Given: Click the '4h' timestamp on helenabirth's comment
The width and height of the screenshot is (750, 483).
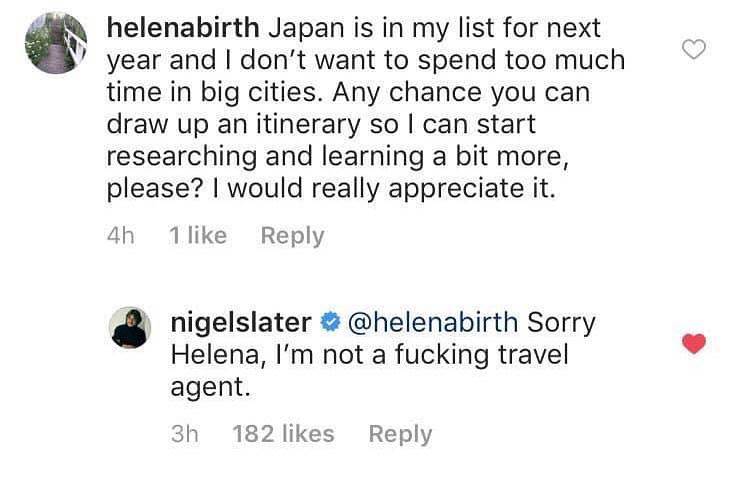Looking at the screenshot, I should 120,236.
